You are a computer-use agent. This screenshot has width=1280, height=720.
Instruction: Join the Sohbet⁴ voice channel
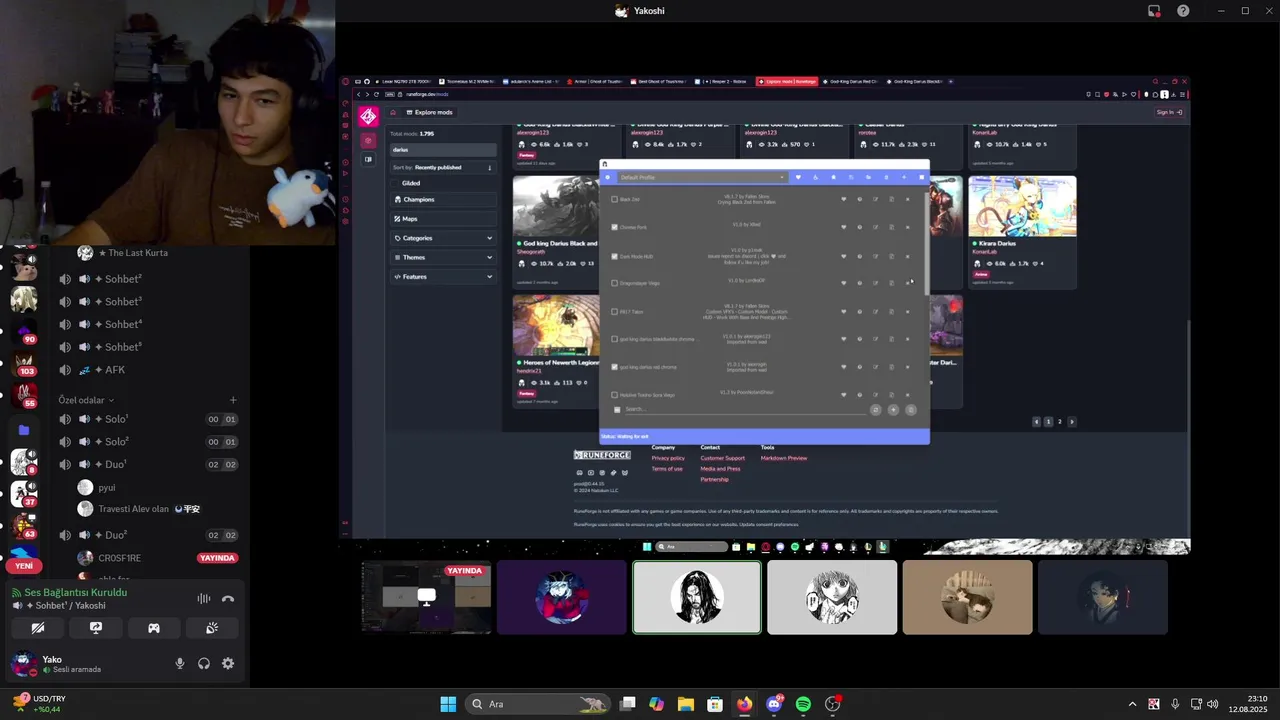tap(148, 324)
